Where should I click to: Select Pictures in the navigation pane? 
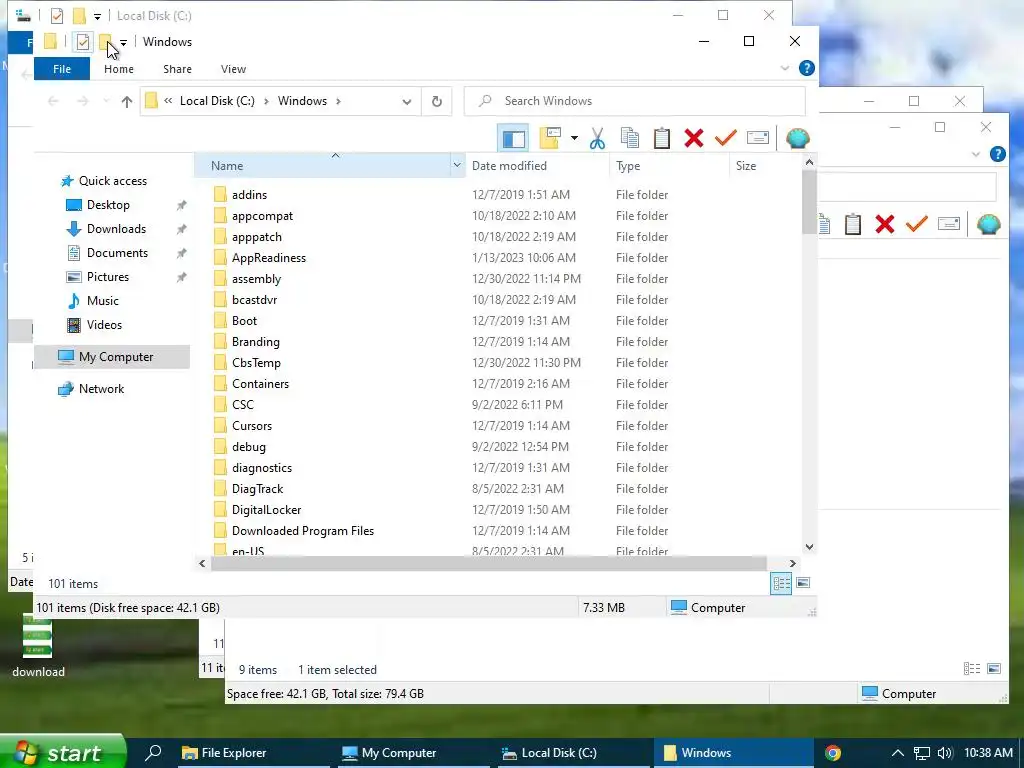pyautogui.click(x=108, y=277)
